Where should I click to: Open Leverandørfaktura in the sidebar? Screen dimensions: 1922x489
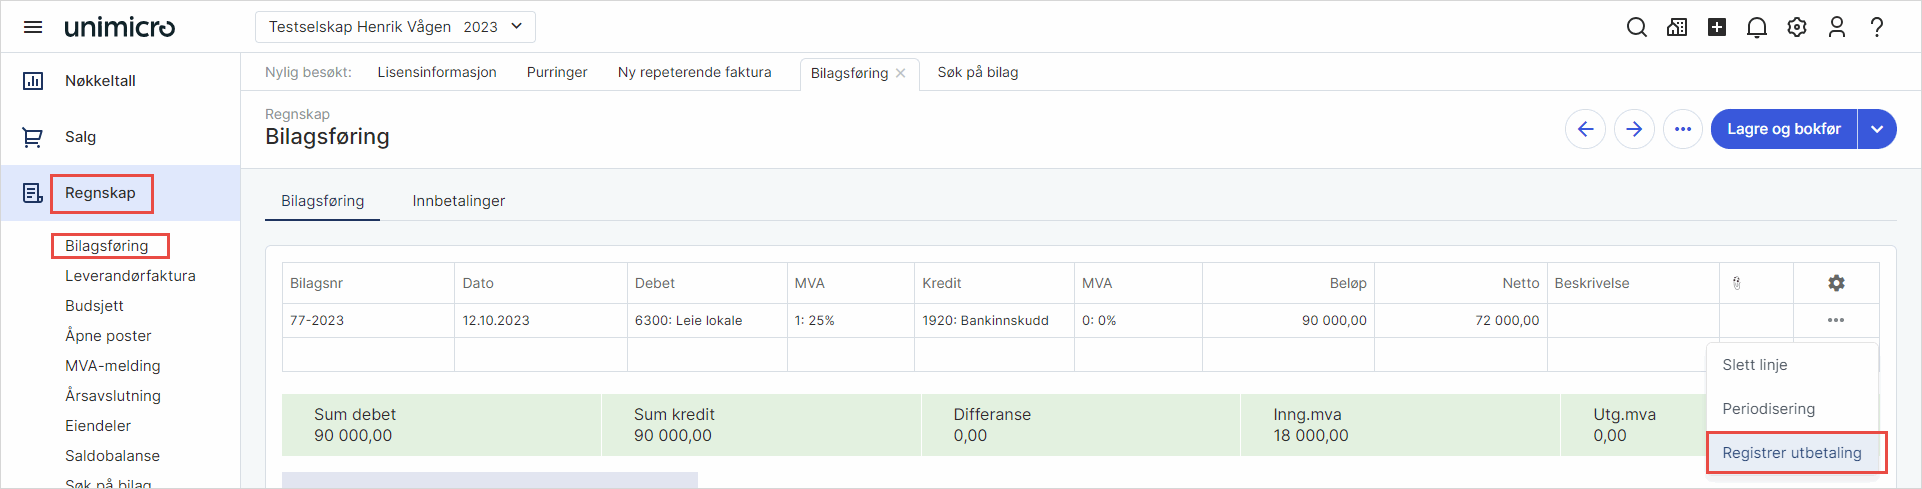130,276
